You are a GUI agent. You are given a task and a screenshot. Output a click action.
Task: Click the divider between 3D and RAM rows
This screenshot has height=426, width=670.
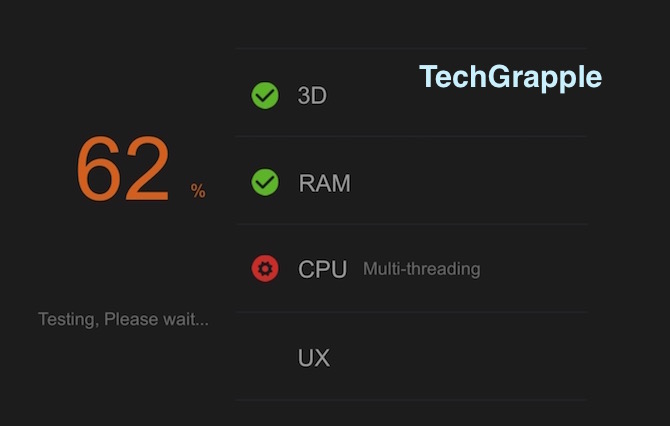pos(411,136)
